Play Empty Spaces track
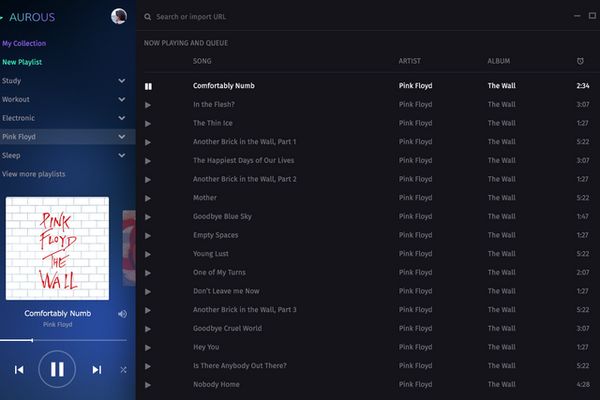 click(148, 236)
